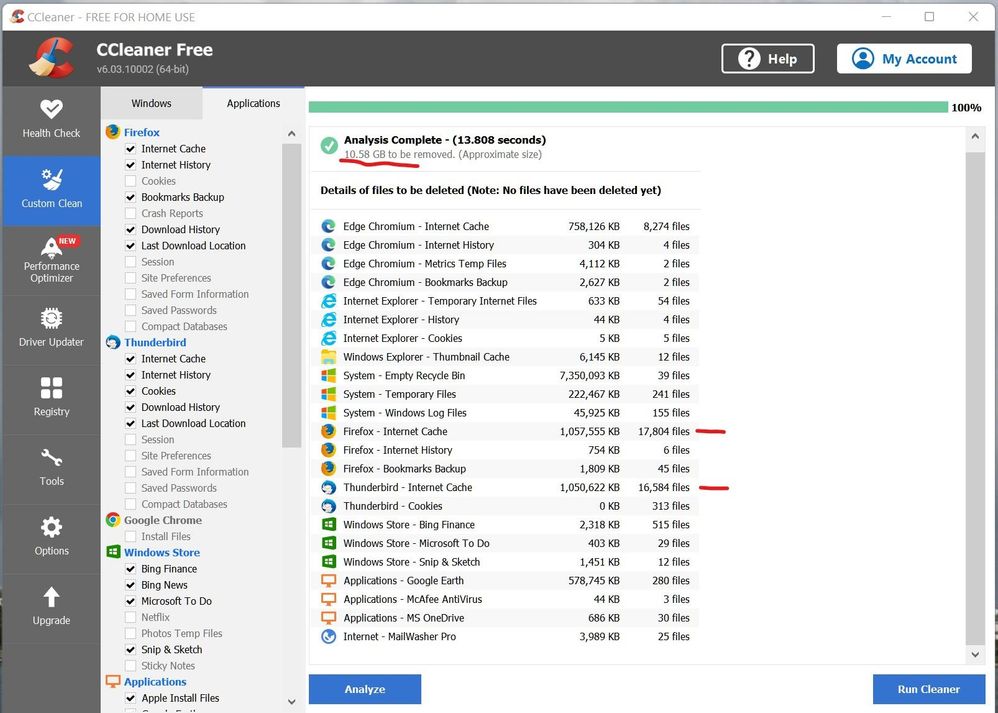Open the Tools wrench section
Viewport: 998px width, 713px height.
point(51,469)
